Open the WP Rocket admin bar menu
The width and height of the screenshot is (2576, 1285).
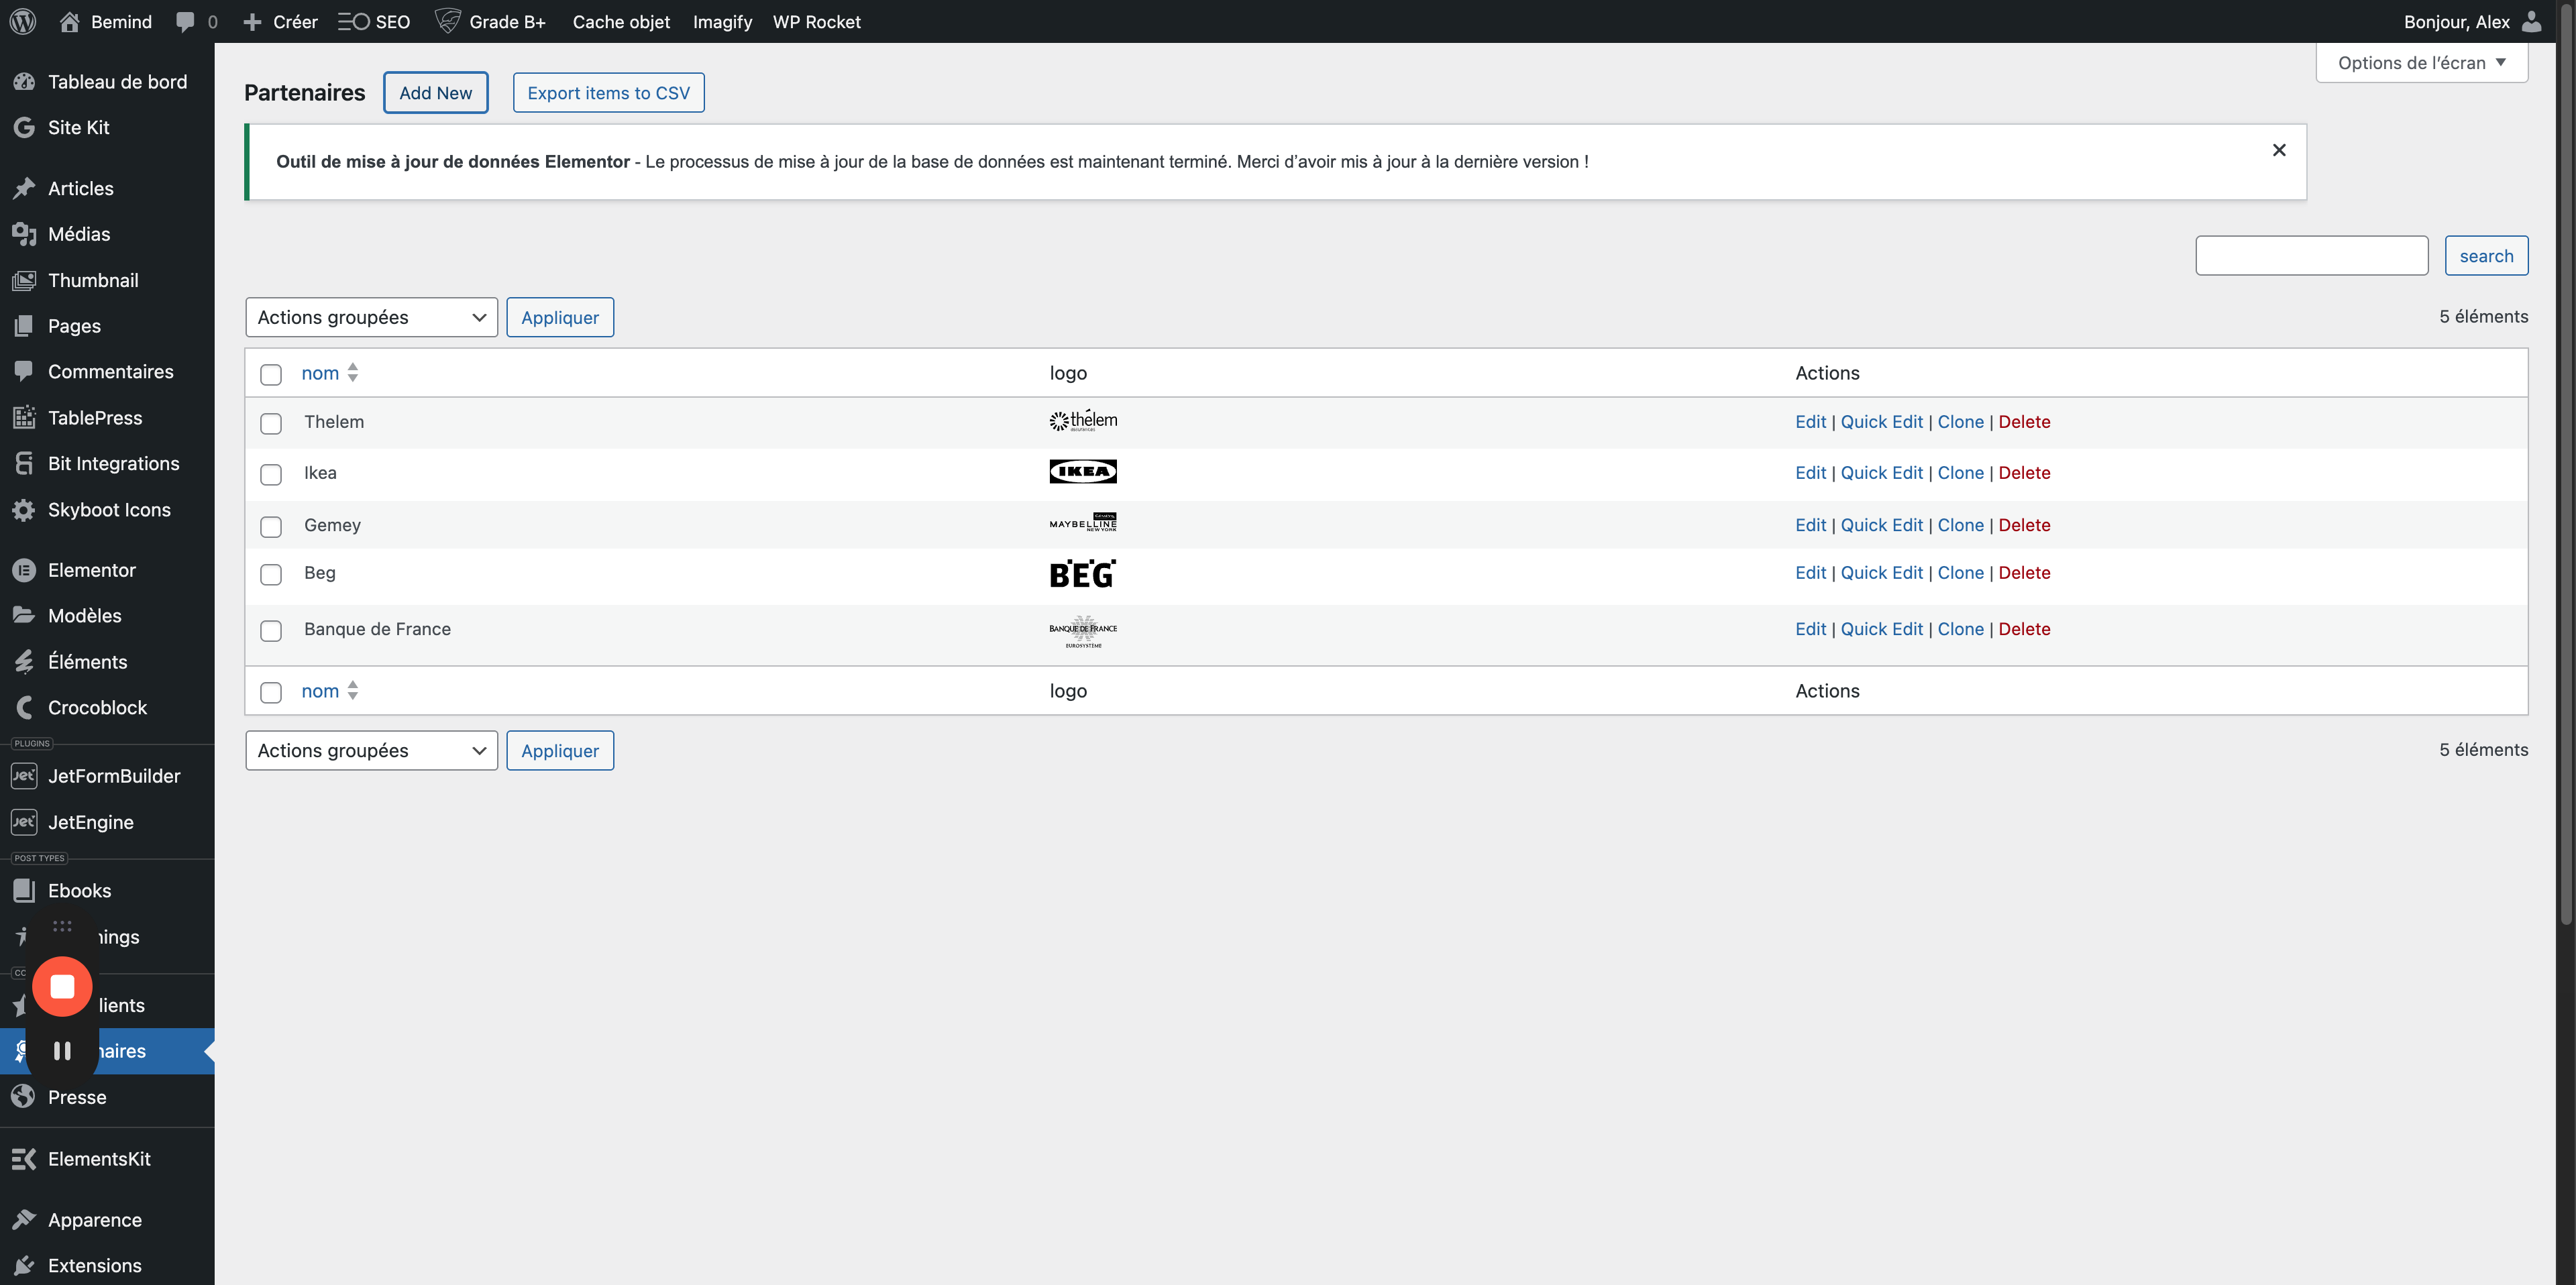[816, 22]
